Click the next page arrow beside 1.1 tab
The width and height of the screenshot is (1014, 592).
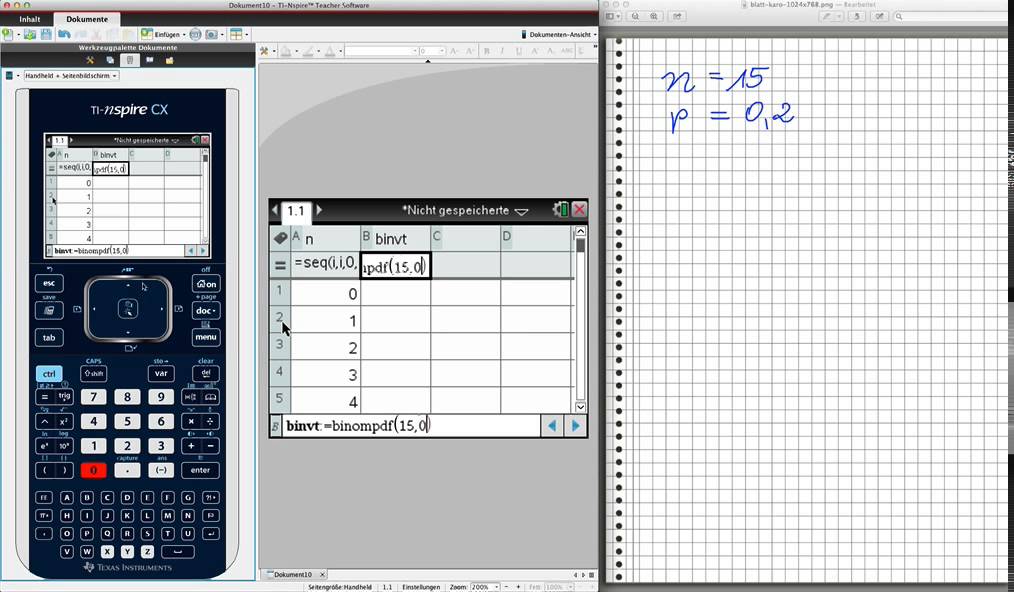(318, 210)
